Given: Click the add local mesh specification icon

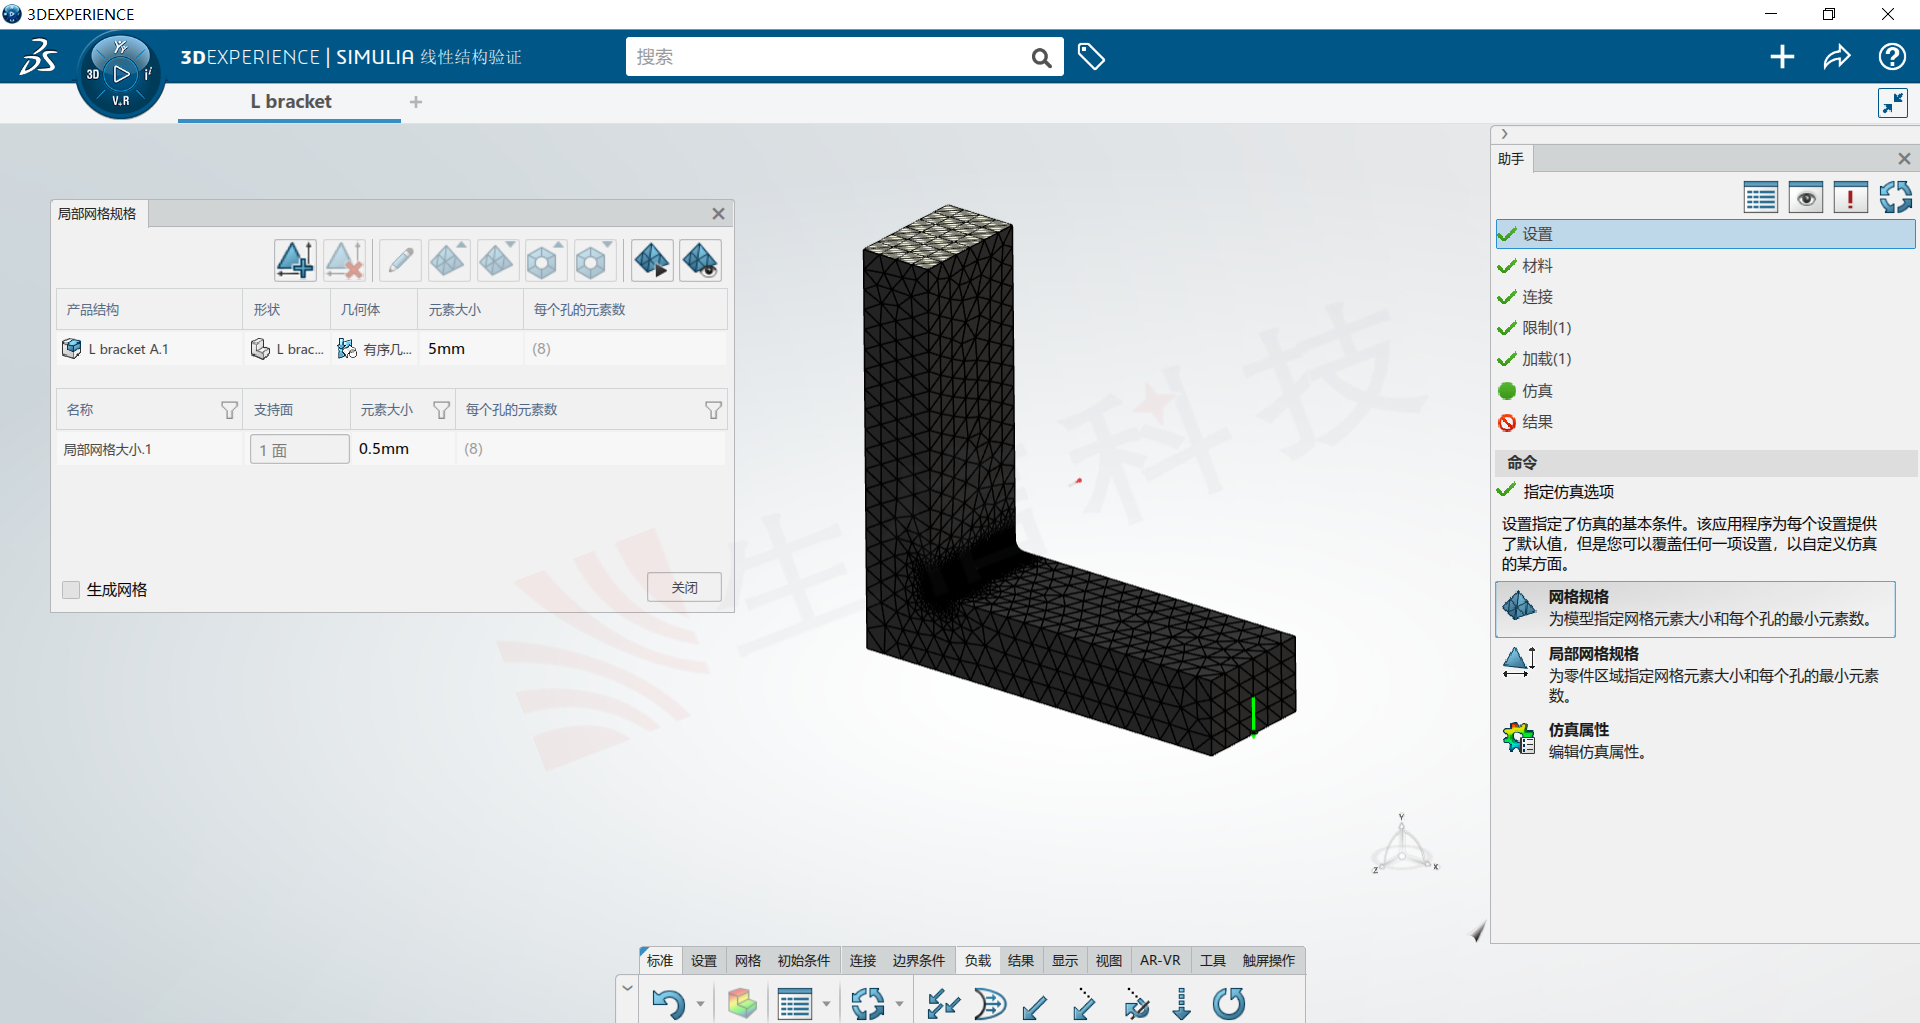Looking at the screenshot, I should point(295,261).
